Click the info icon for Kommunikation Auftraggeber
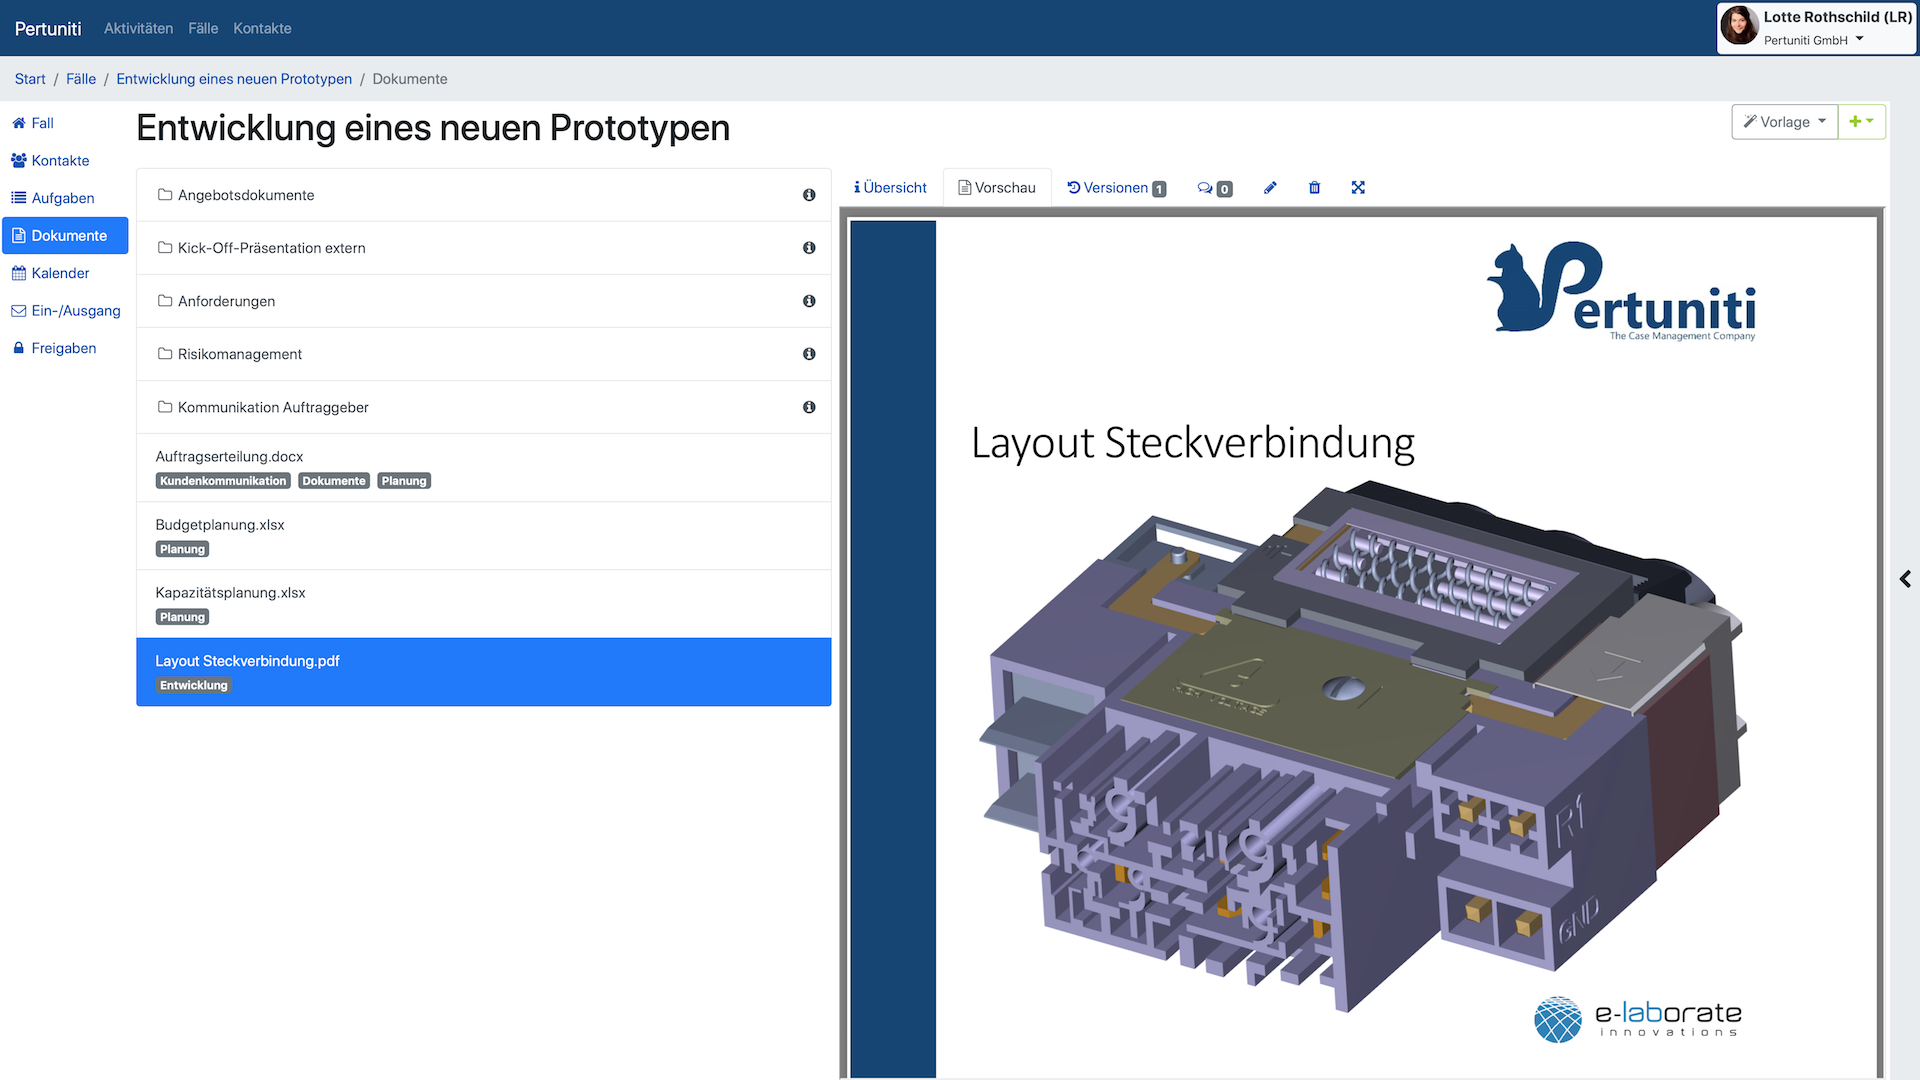 click(809, 407)
